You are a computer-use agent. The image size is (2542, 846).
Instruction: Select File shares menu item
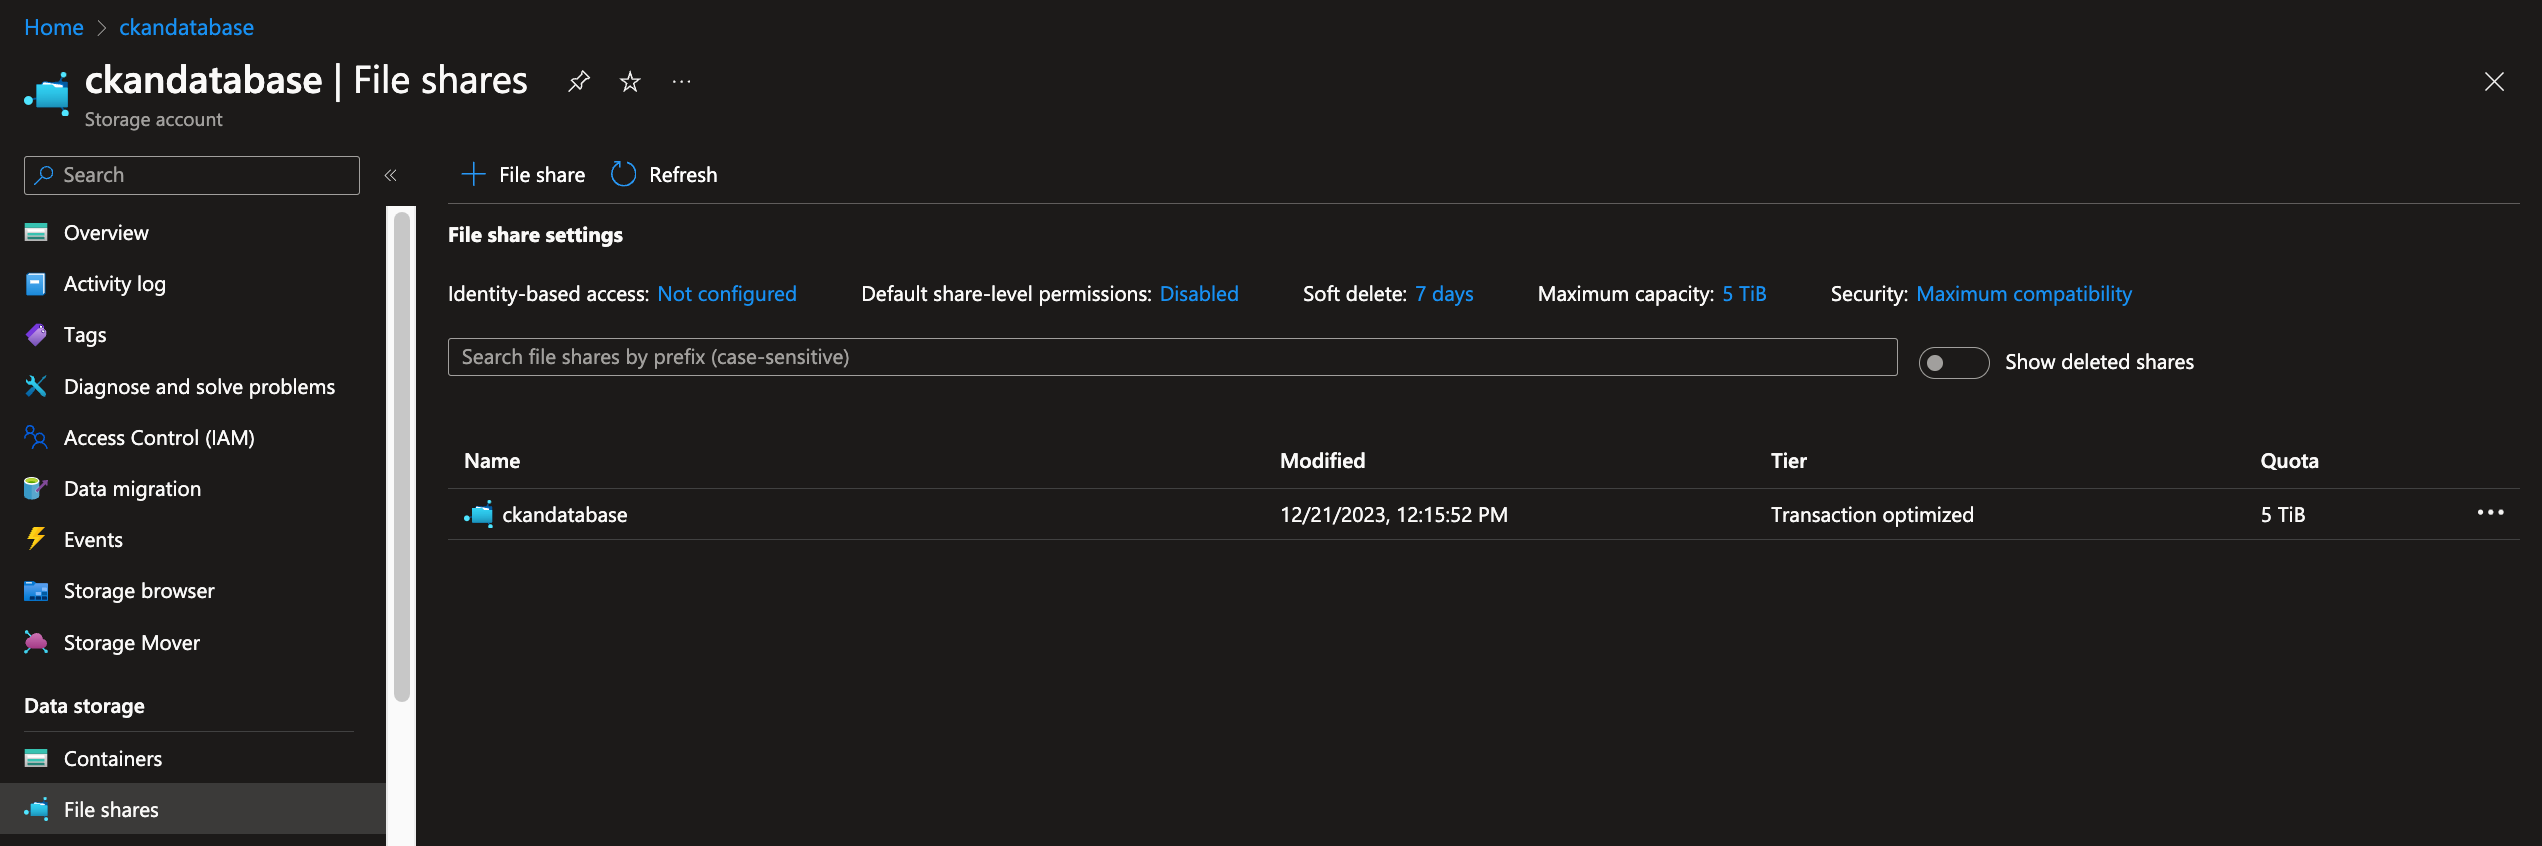(111, 809)
